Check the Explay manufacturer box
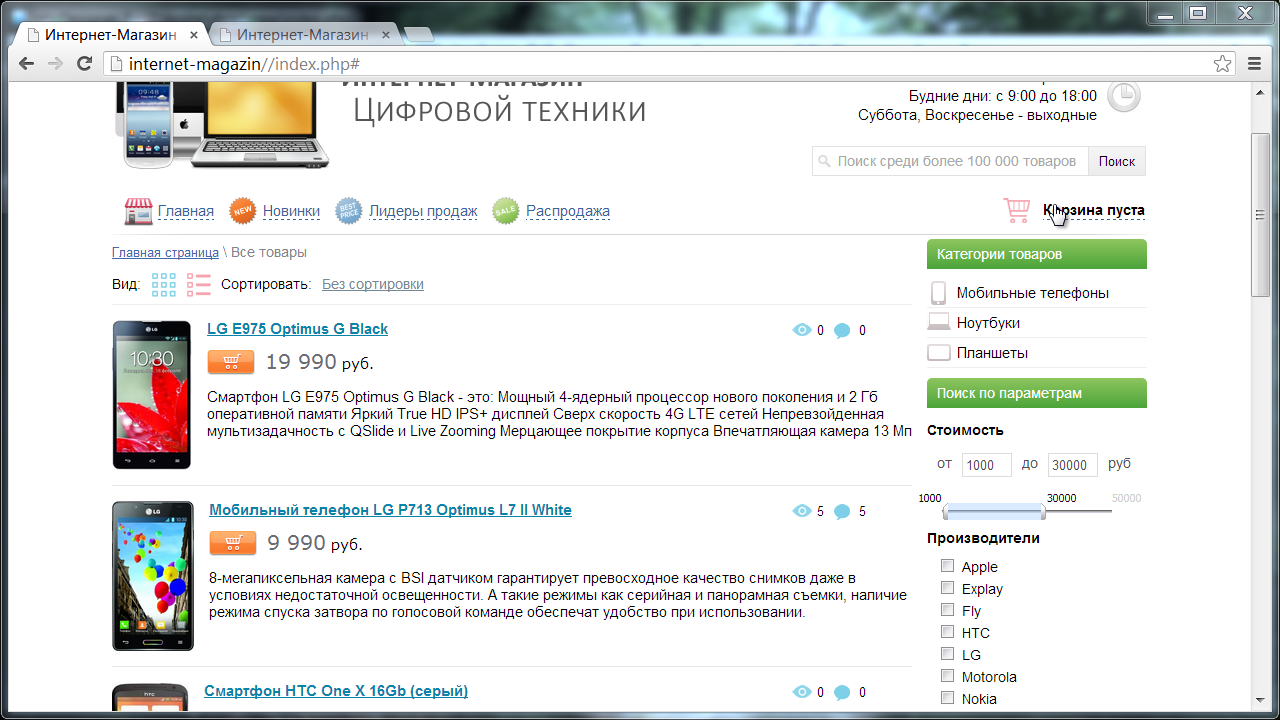The height and width of the screenshot is (720, 1280). pyautogui.click(x=948, y=588)
